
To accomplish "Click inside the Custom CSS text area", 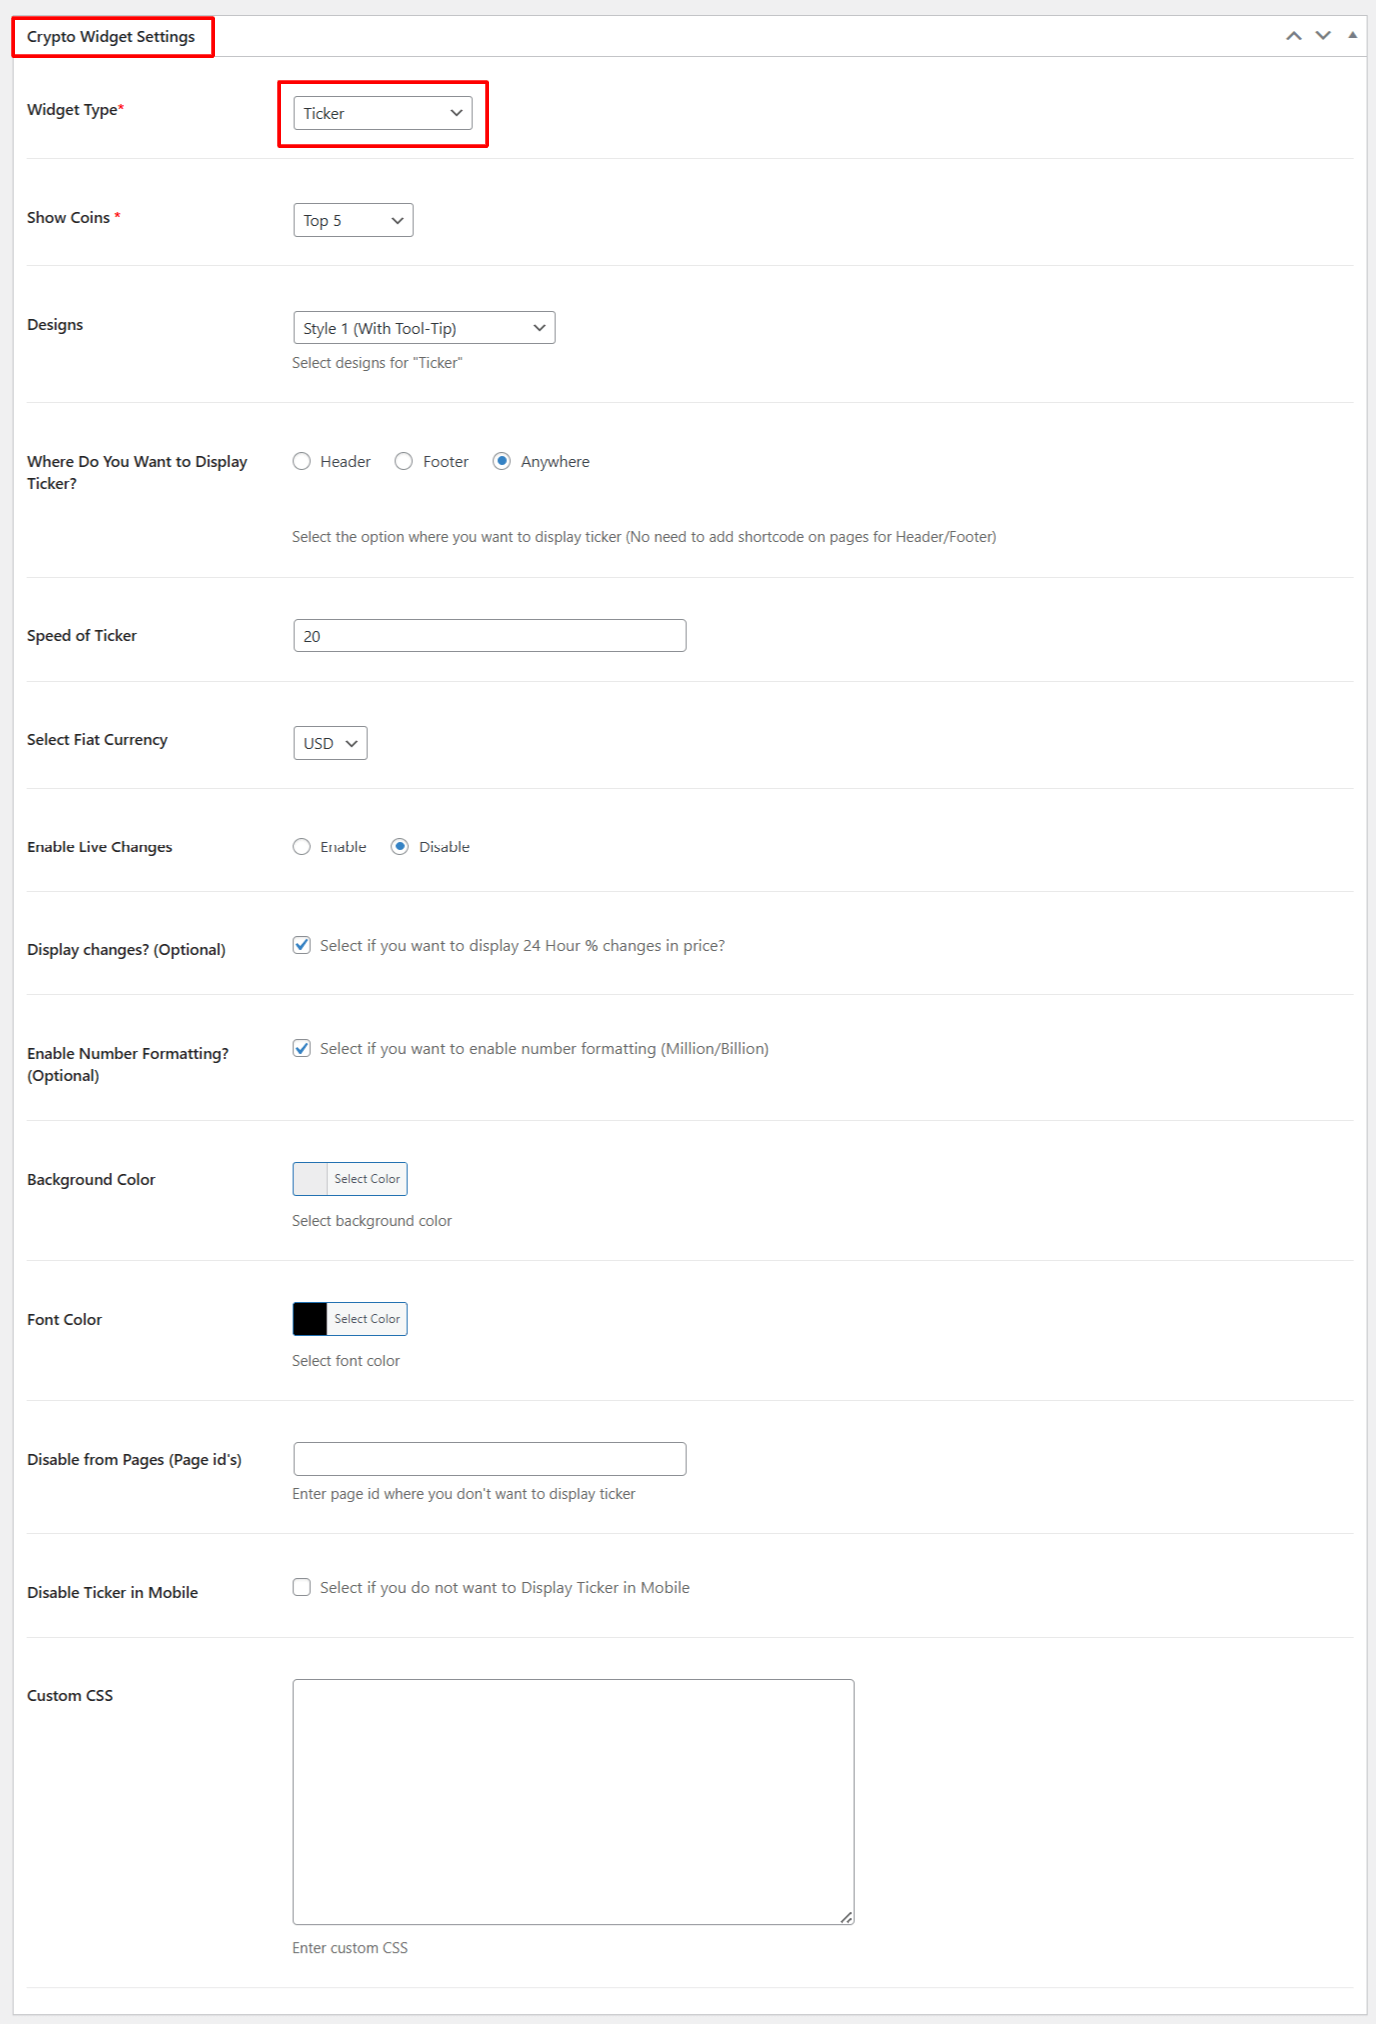I will coord(573,1801).
